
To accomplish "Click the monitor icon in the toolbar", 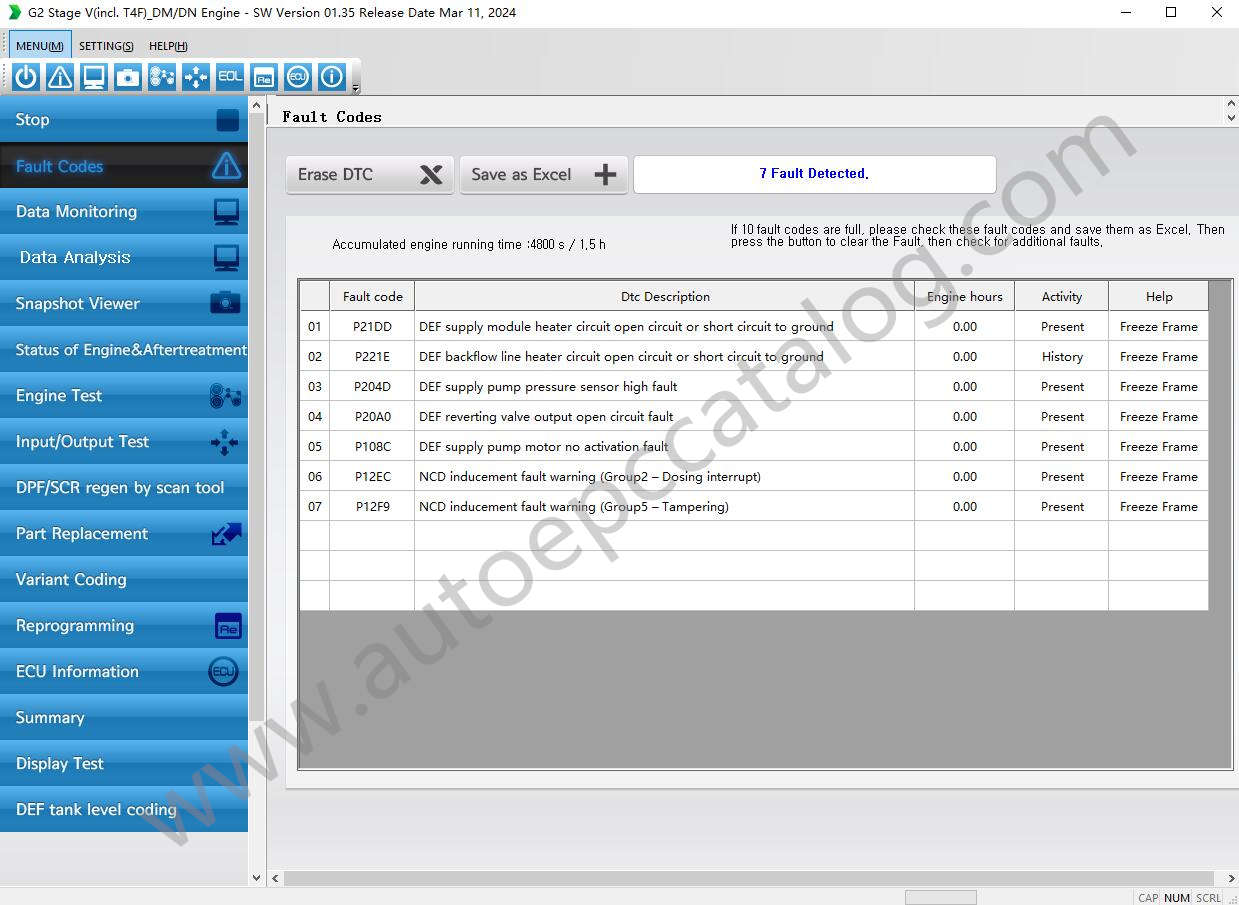I will tap(94, 77).
